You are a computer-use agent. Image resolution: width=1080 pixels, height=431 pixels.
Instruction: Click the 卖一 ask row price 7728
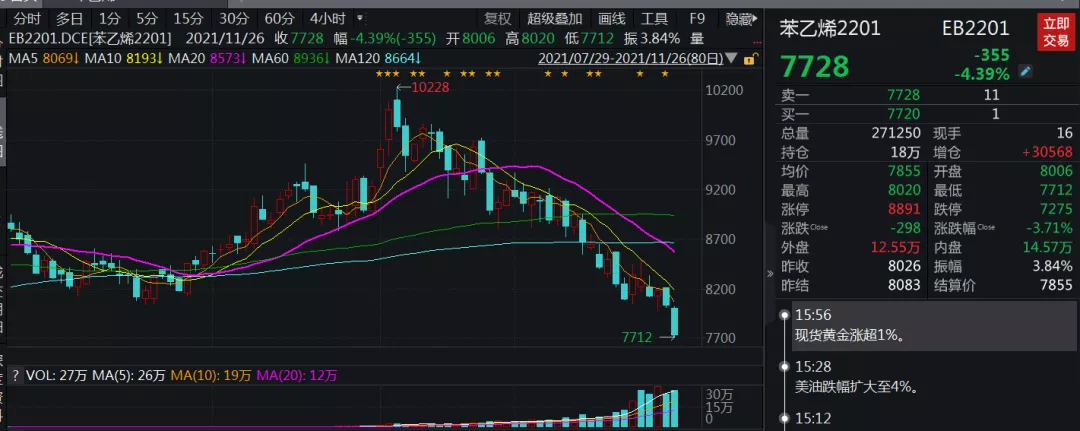coord(903,96)
